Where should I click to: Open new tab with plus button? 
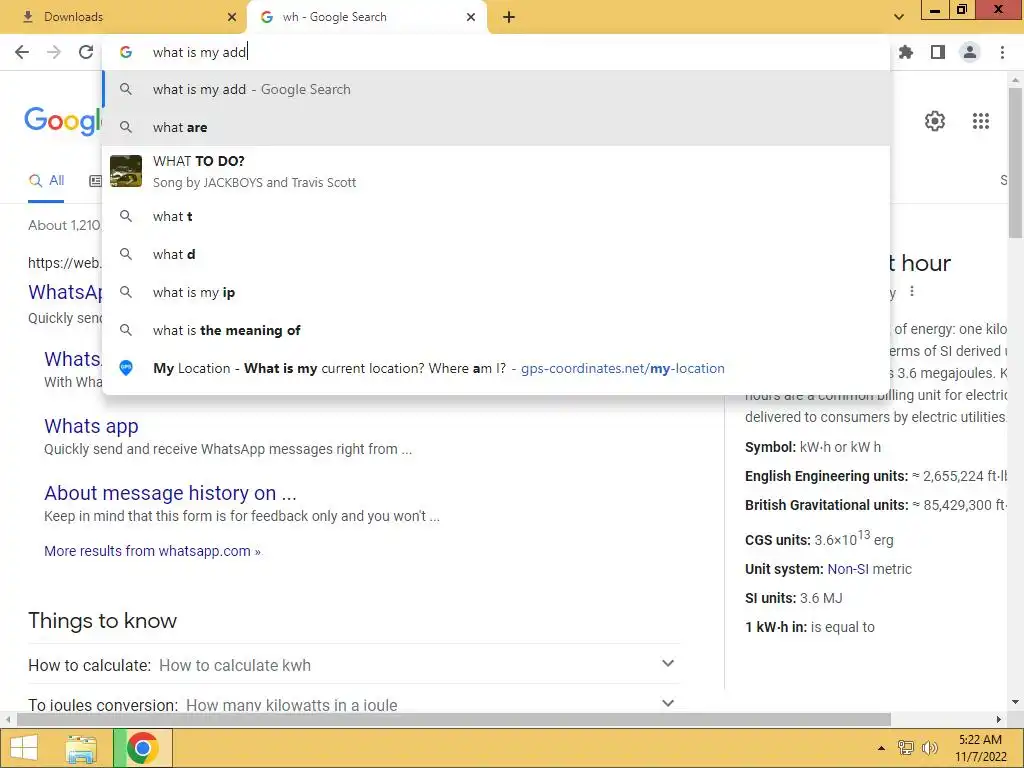pos(509,17)
